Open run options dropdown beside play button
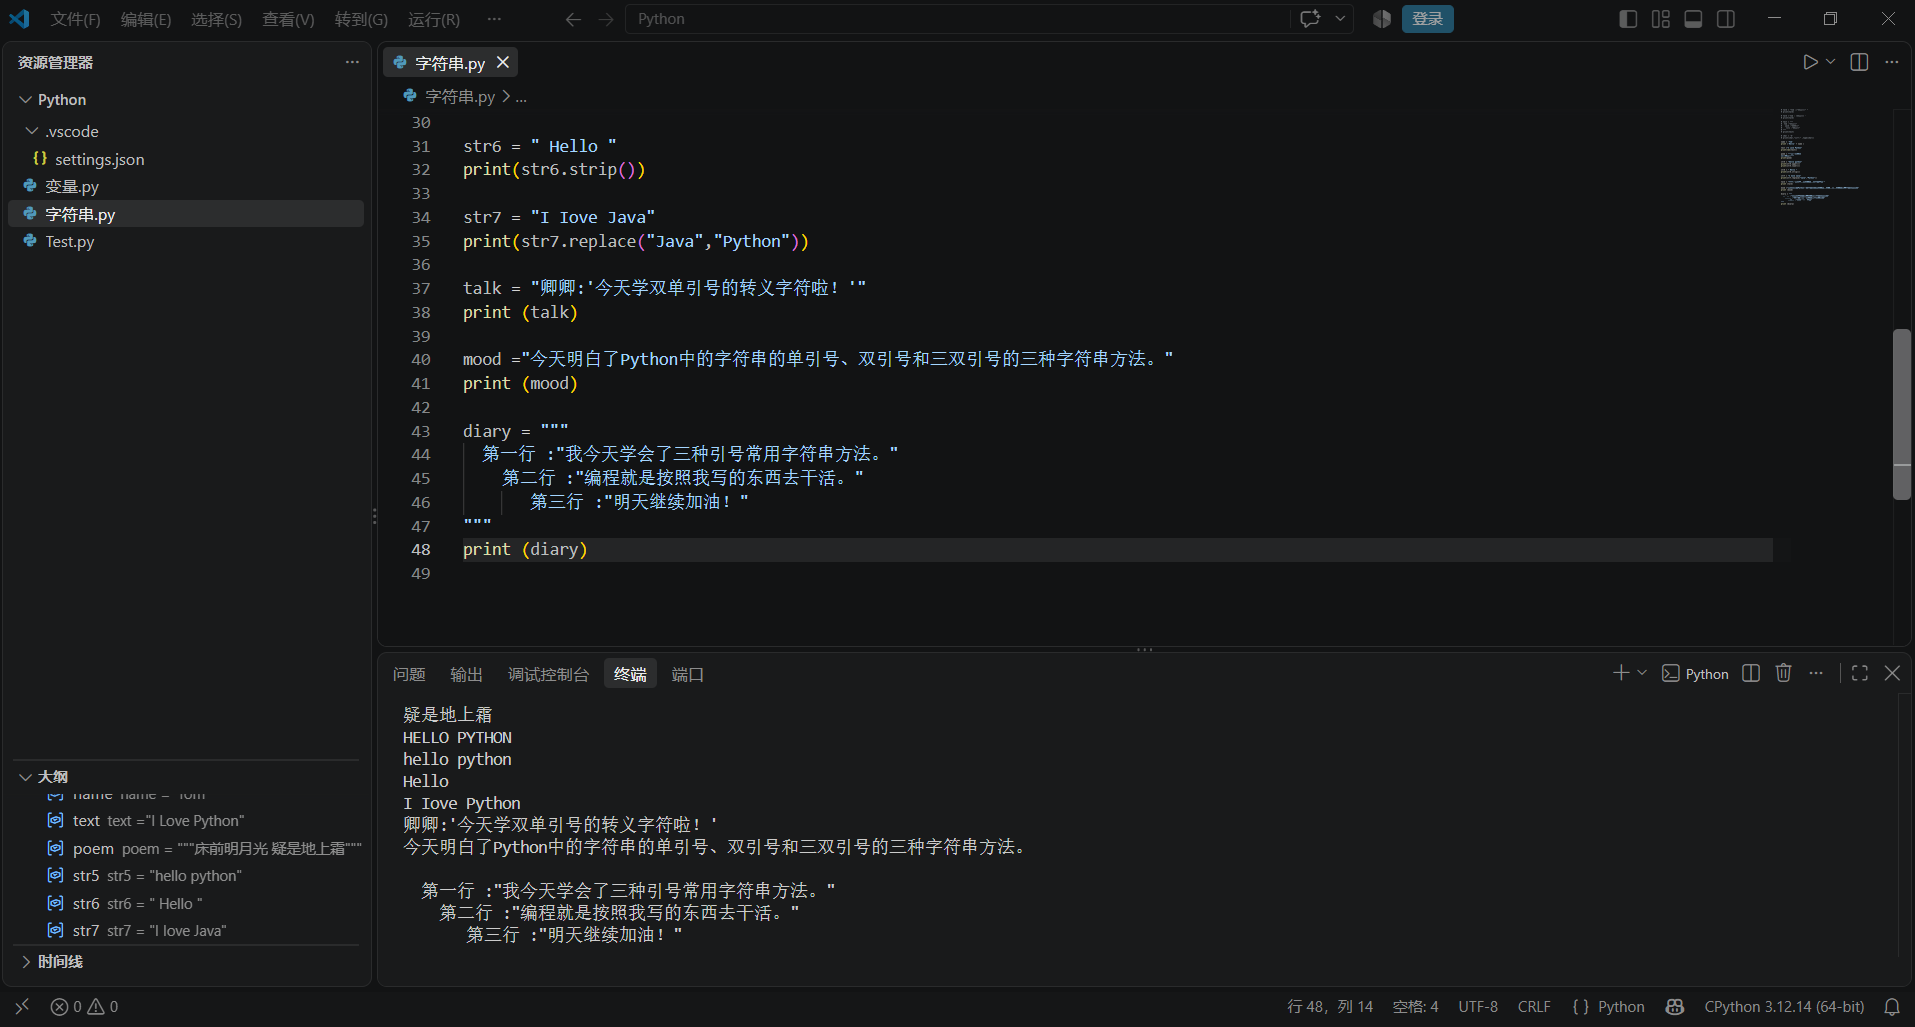 click(x=1831, y=62)
